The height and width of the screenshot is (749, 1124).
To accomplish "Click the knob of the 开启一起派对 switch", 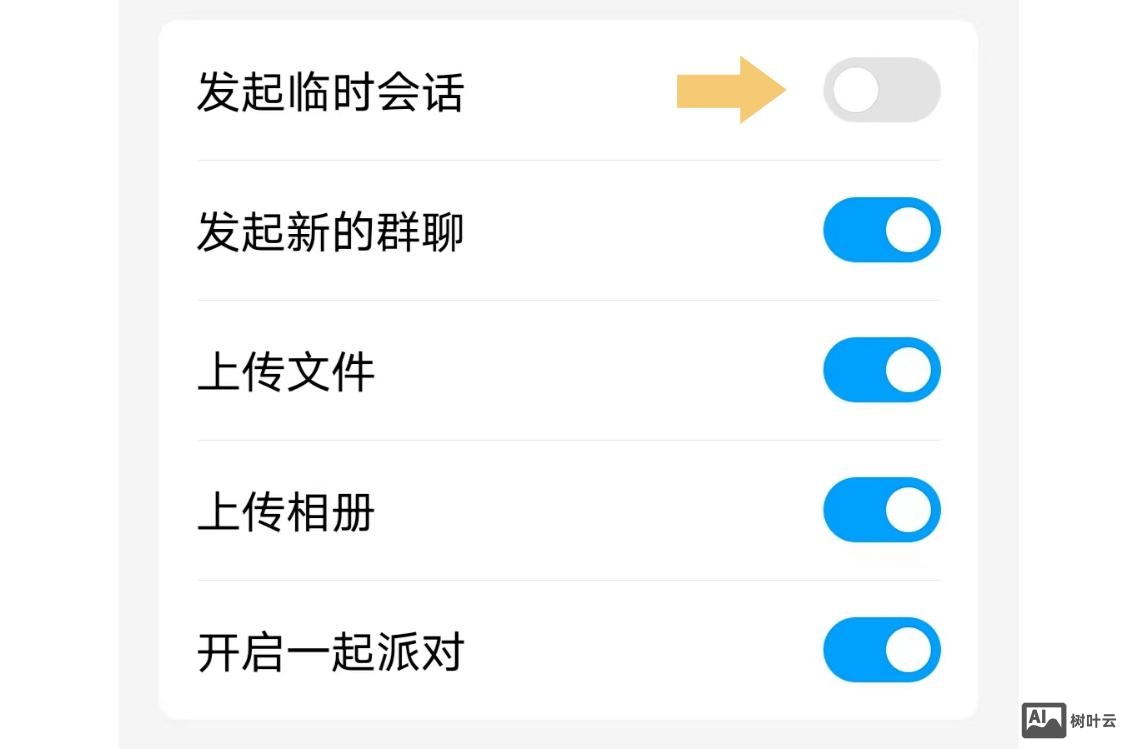I will pyautogui.click(x=908, y=650).
